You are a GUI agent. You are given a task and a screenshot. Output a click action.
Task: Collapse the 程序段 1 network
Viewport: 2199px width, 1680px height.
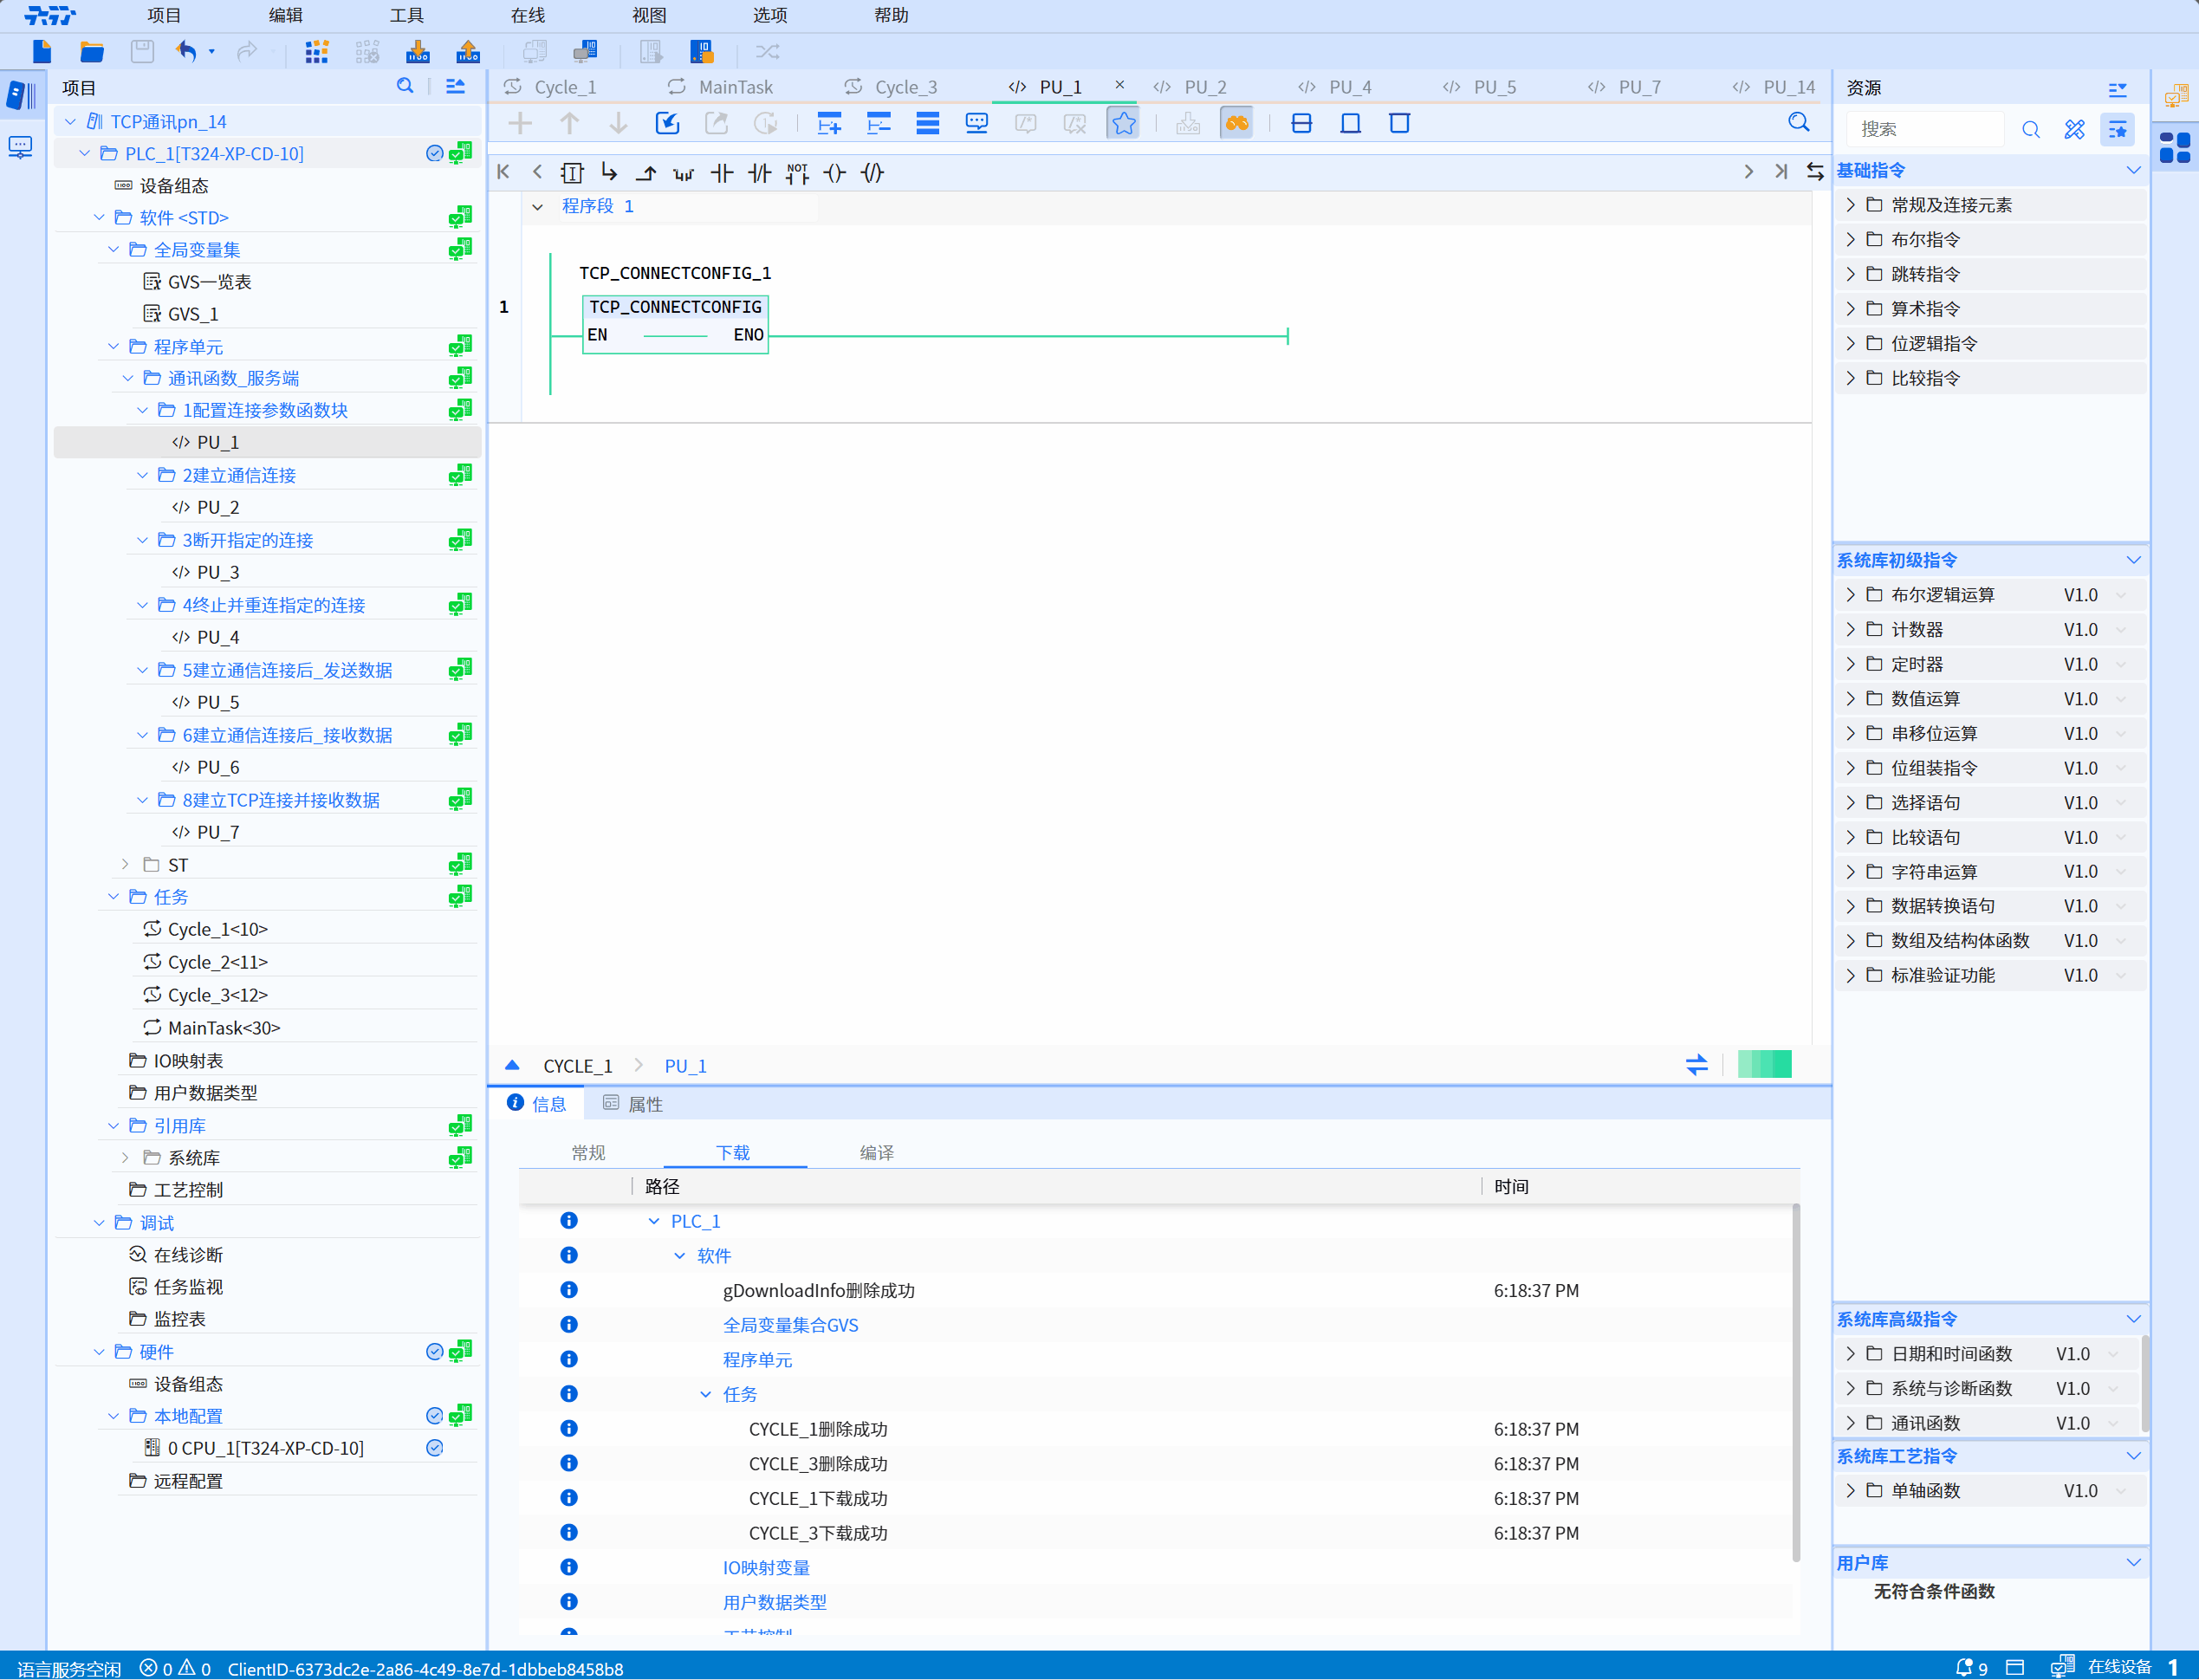click(538, 207)
